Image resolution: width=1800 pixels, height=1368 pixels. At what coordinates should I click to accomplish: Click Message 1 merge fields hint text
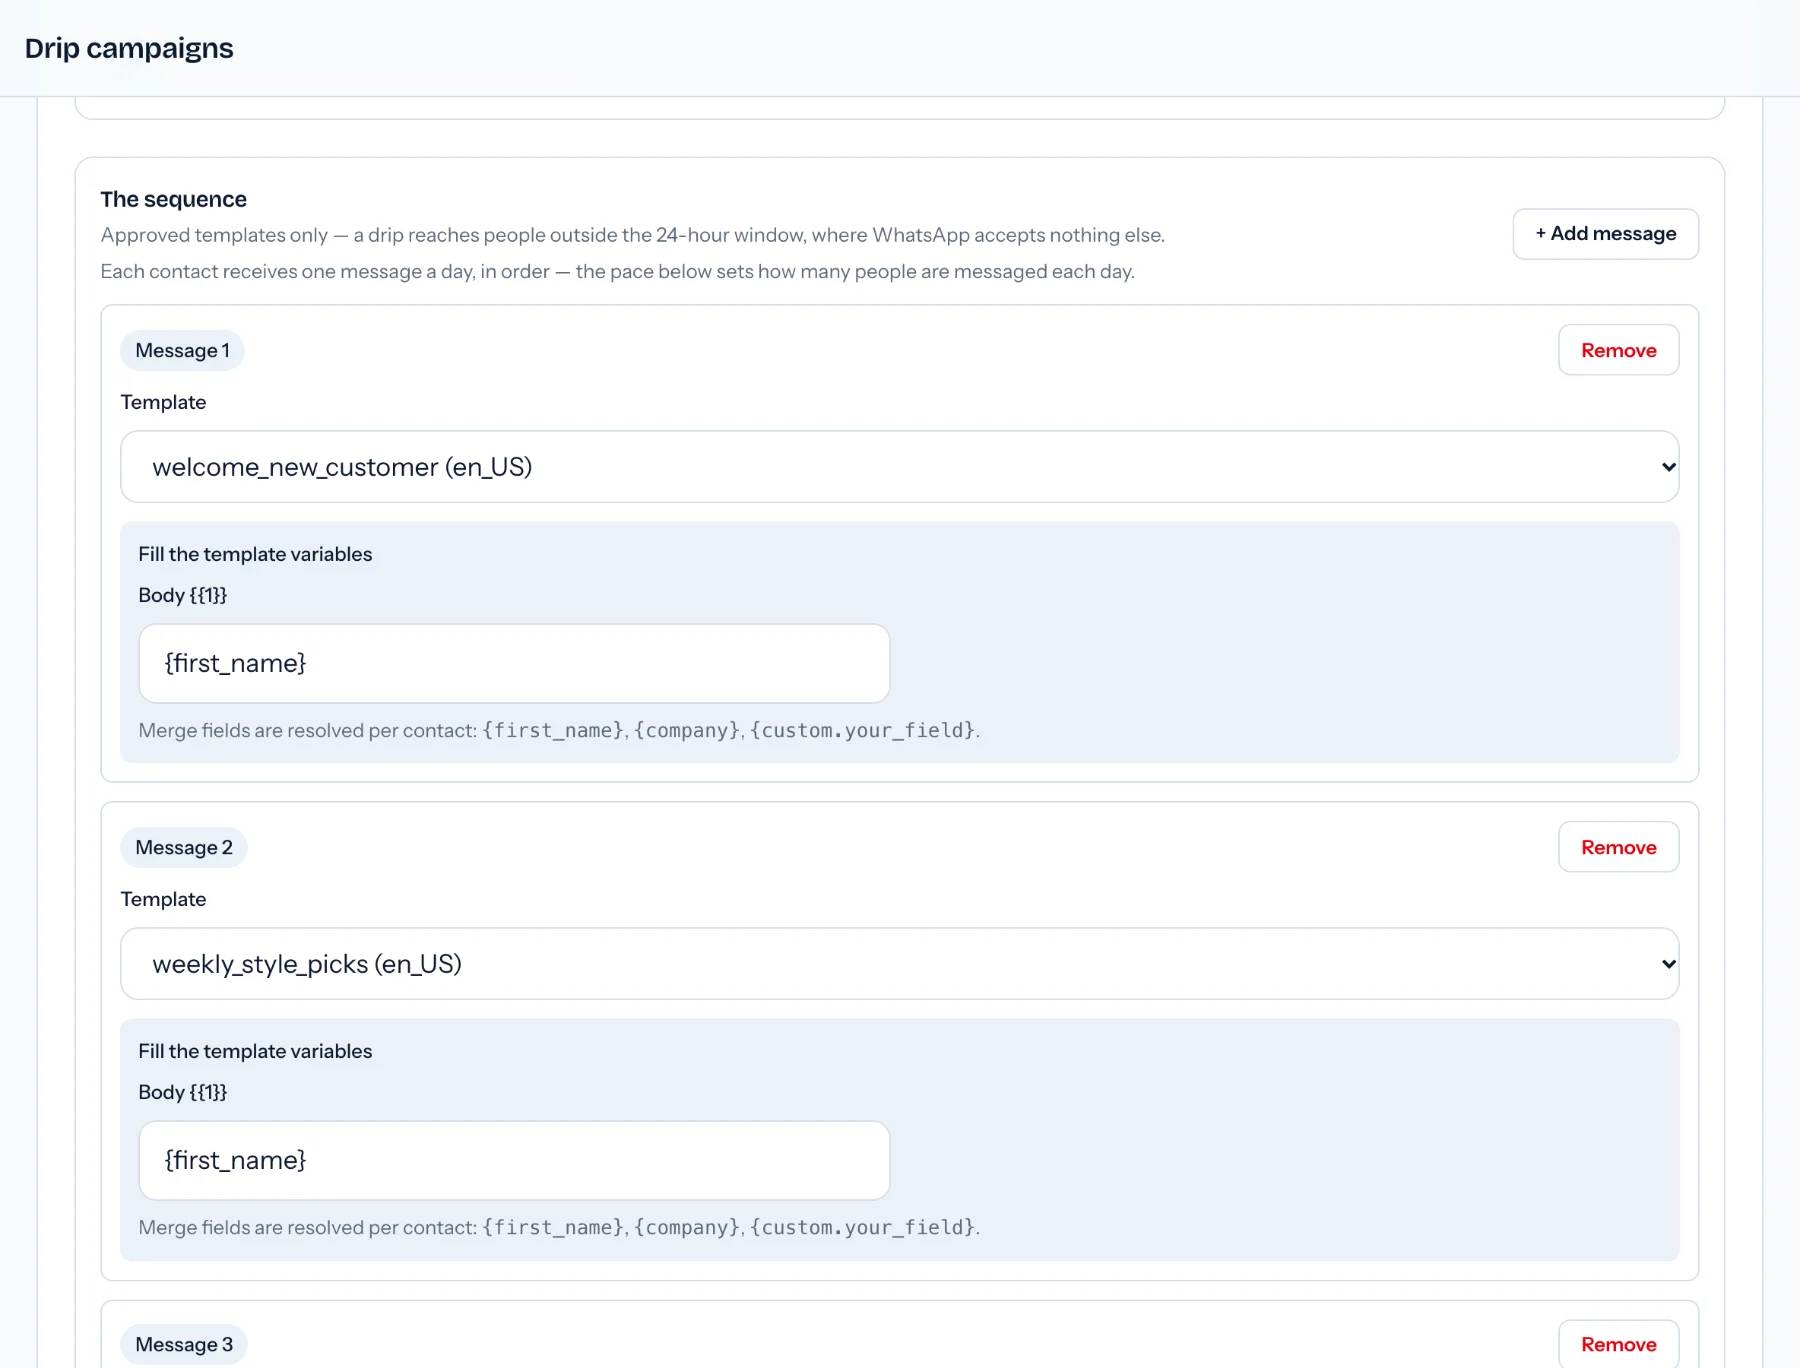(559, 730)
